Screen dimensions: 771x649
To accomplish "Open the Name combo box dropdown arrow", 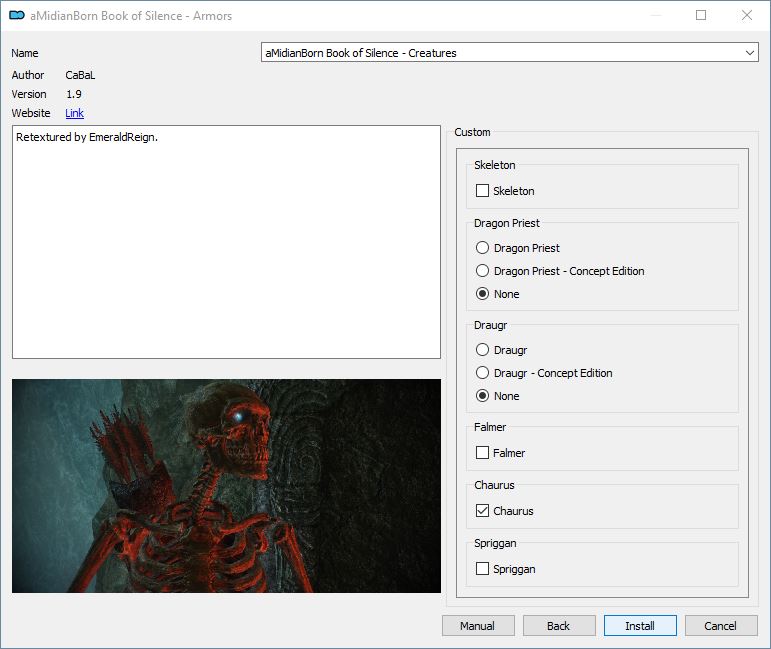I will point(749,53).
